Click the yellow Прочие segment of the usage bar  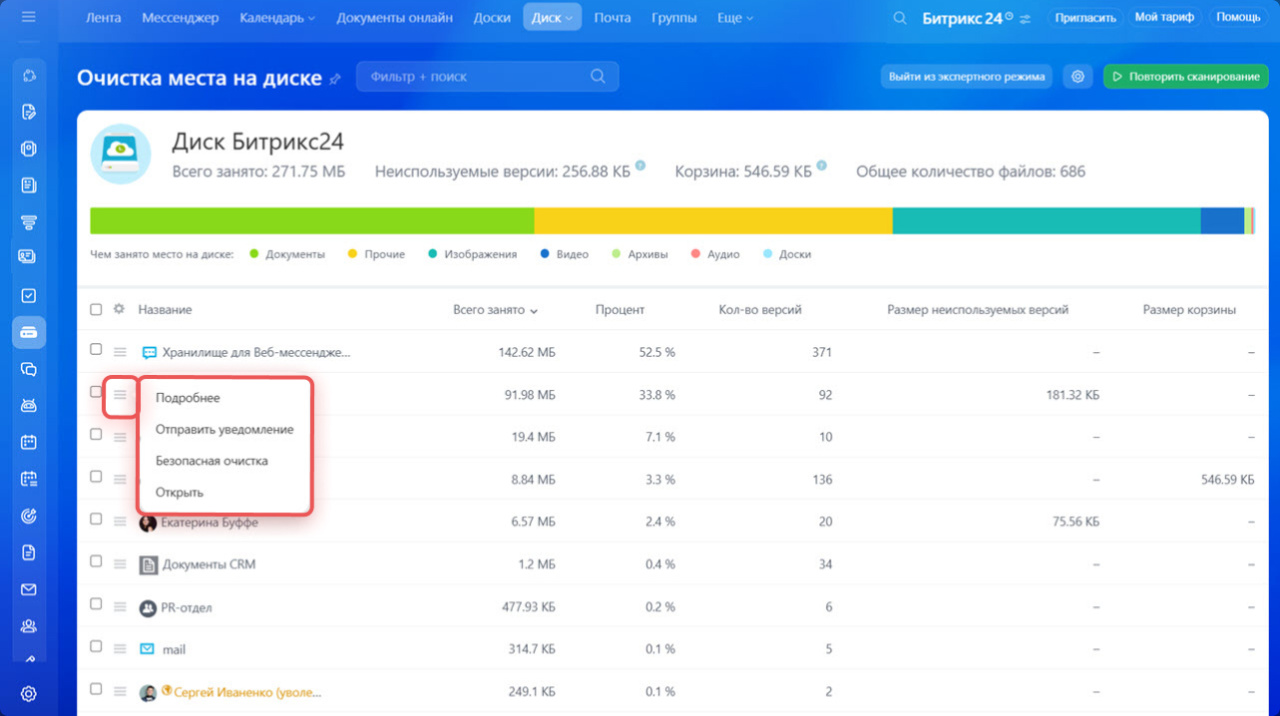point(713,221)
